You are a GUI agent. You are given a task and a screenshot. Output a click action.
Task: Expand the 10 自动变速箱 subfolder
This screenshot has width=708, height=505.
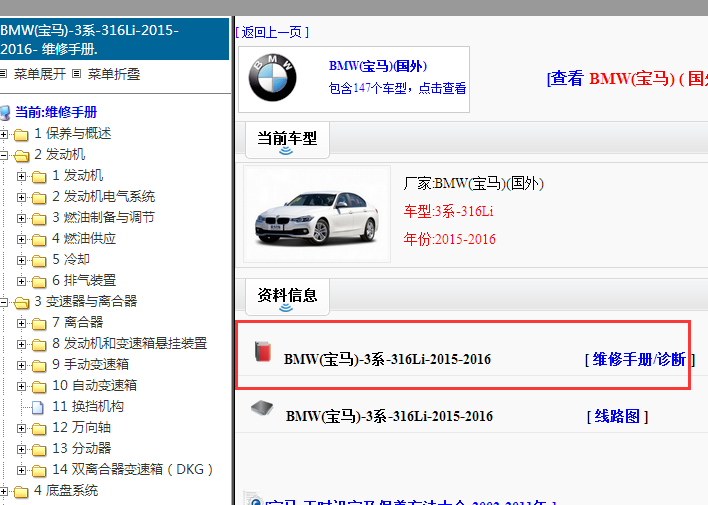[21, 386]
